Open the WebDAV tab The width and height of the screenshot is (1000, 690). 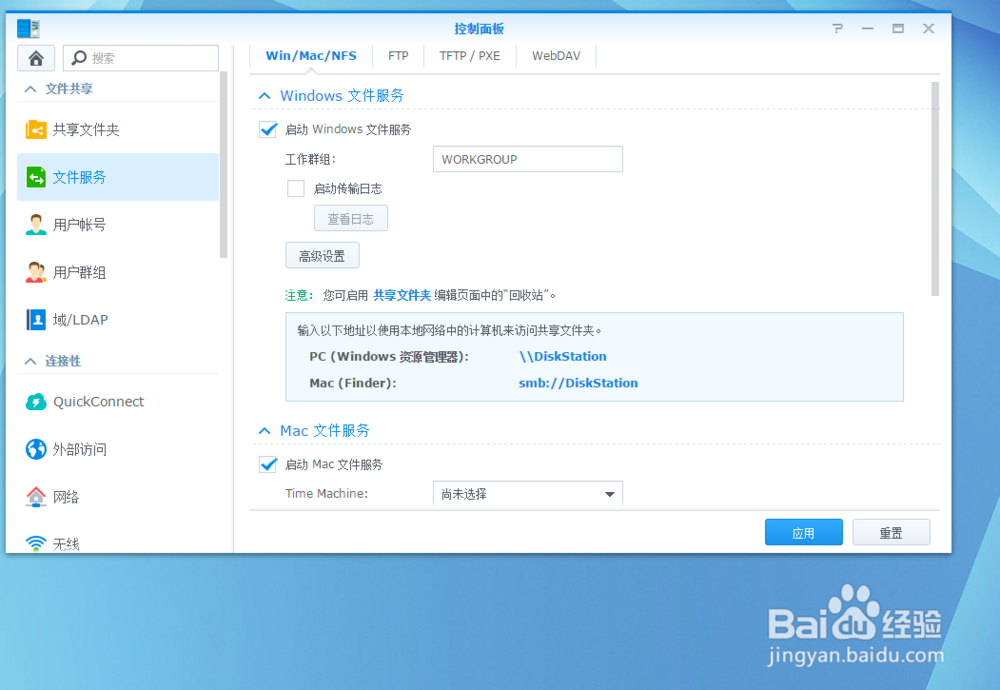556,56
